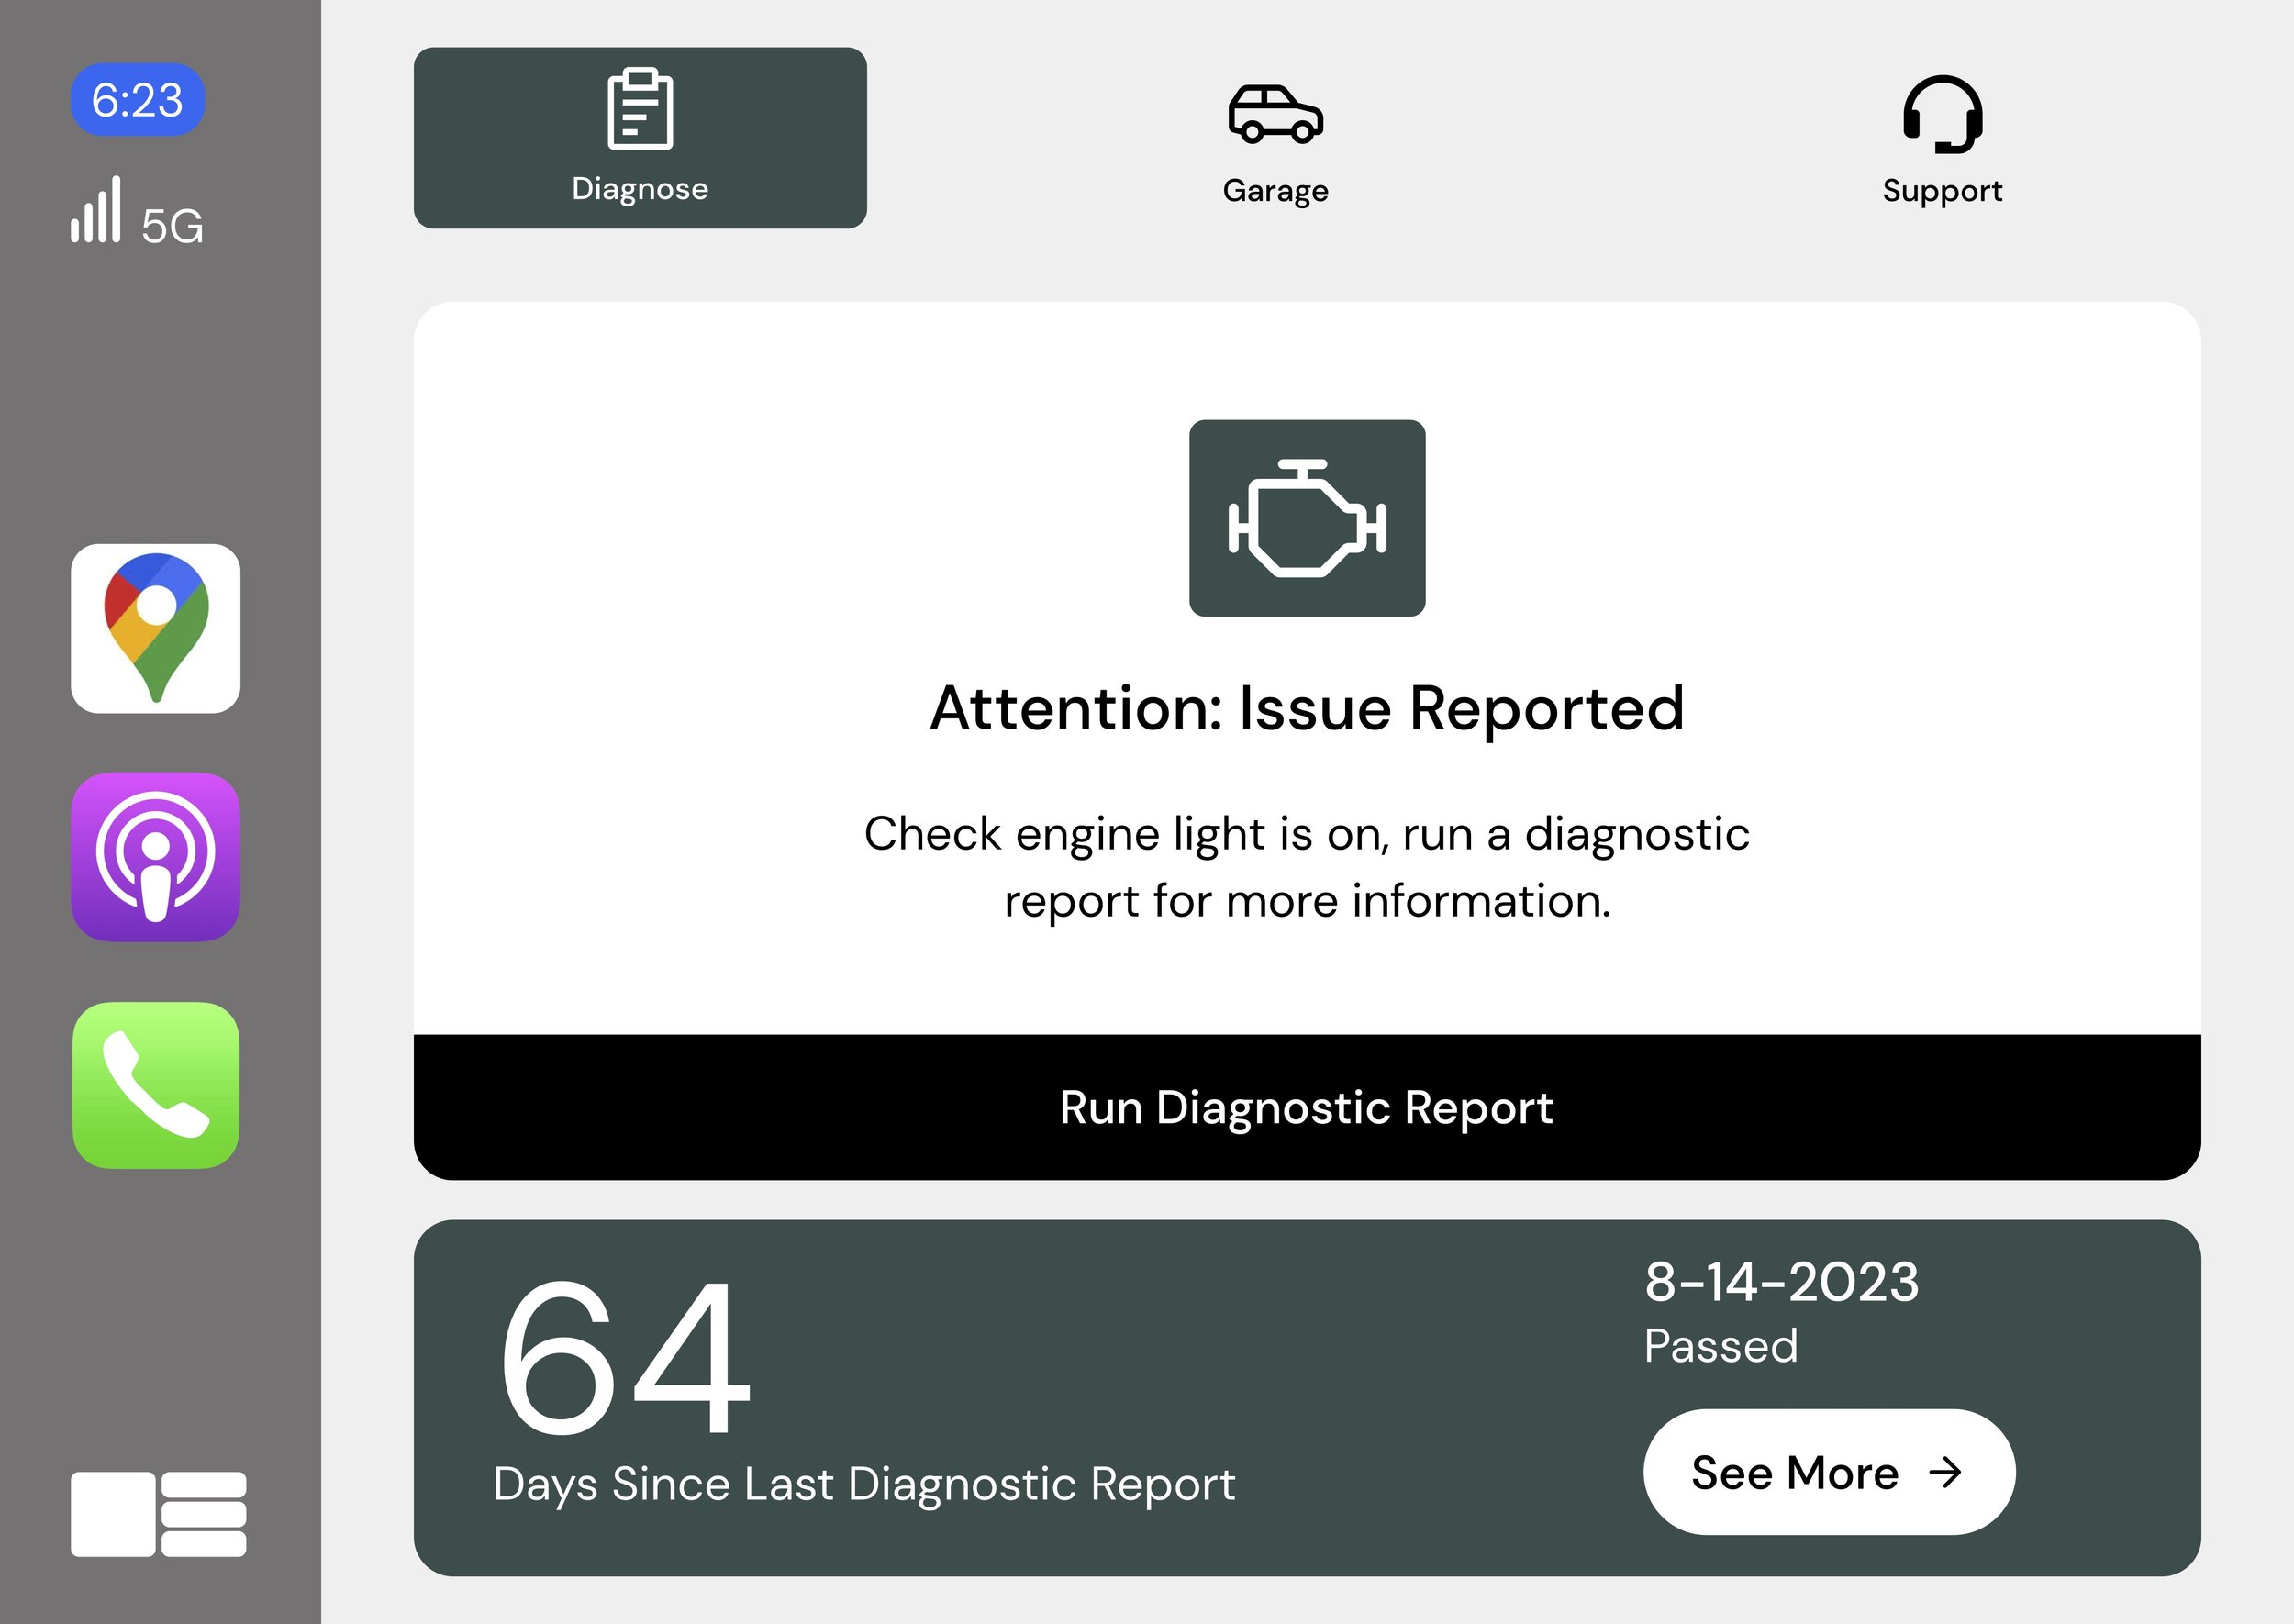Image resolution: width=2294 pixels, height=1624 pixels.
Task: Switch to the Garage tab
Action: tap(1275, 190)
